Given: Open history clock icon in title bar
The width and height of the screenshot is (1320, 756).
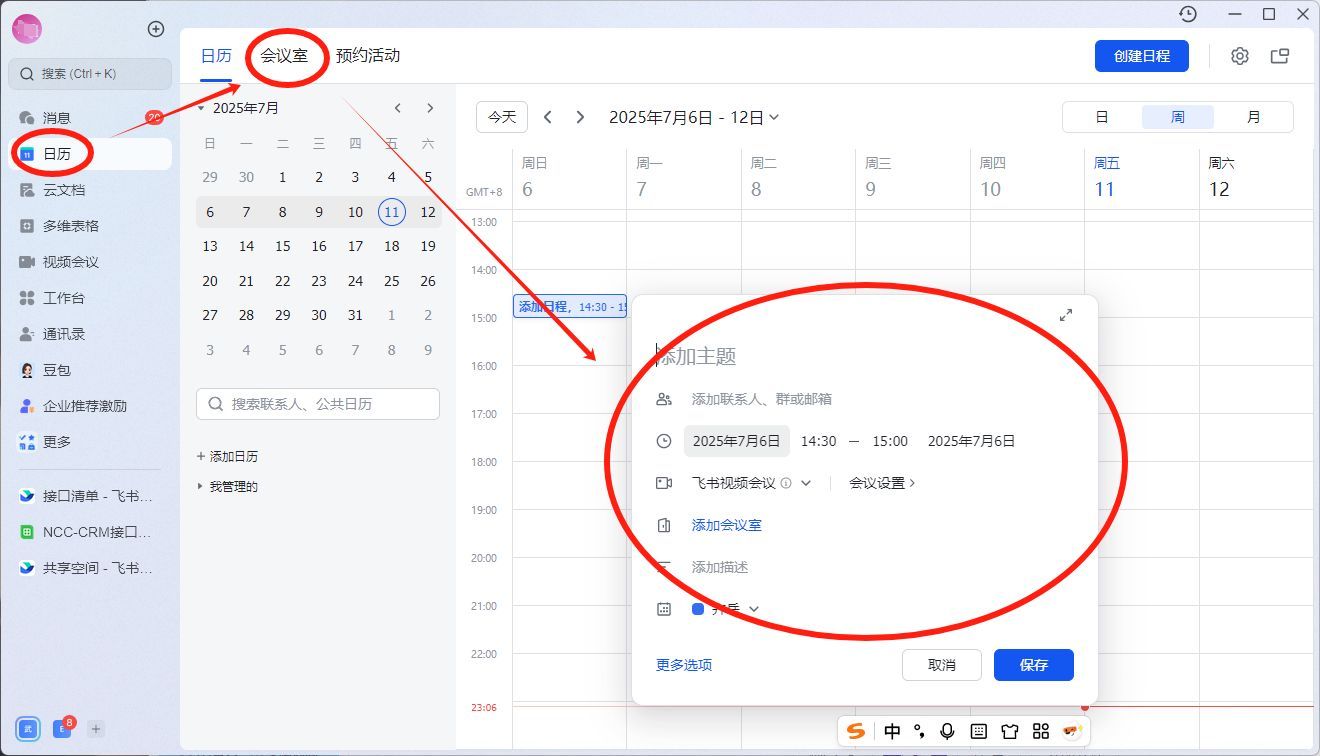Looking at the screenshot, I should [1187, 14].
